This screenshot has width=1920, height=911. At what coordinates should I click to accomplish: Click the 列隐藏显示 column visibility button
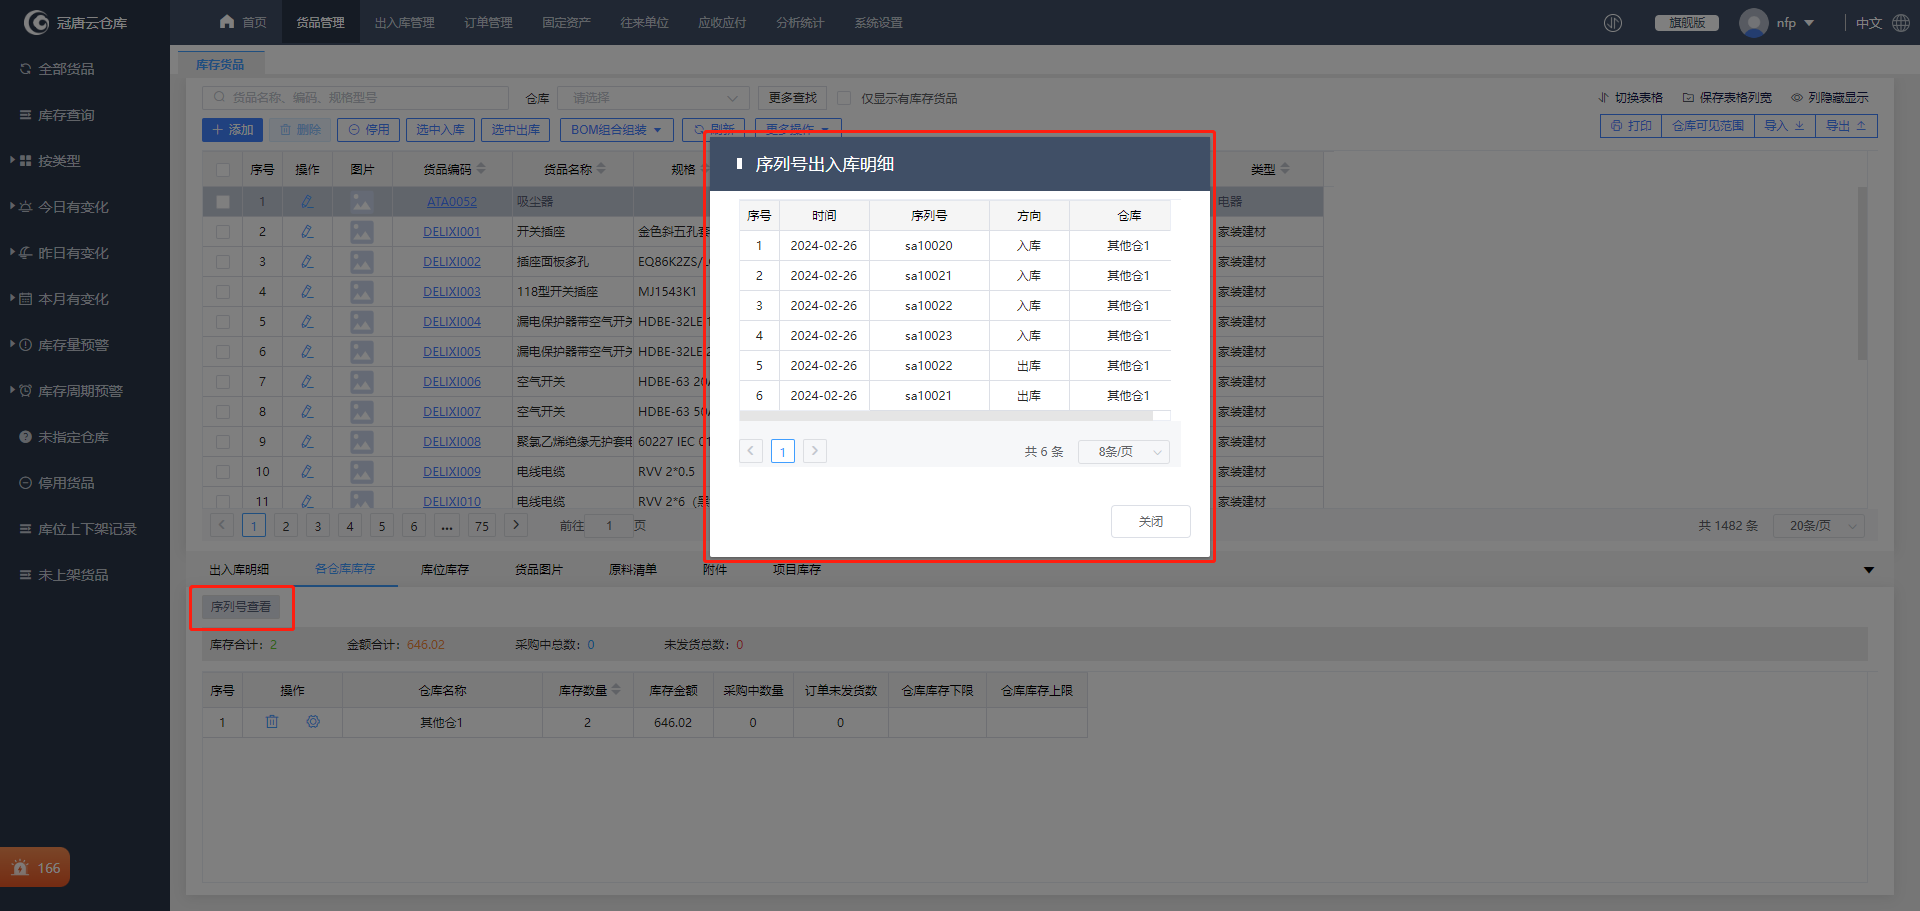coord(1829,98)
